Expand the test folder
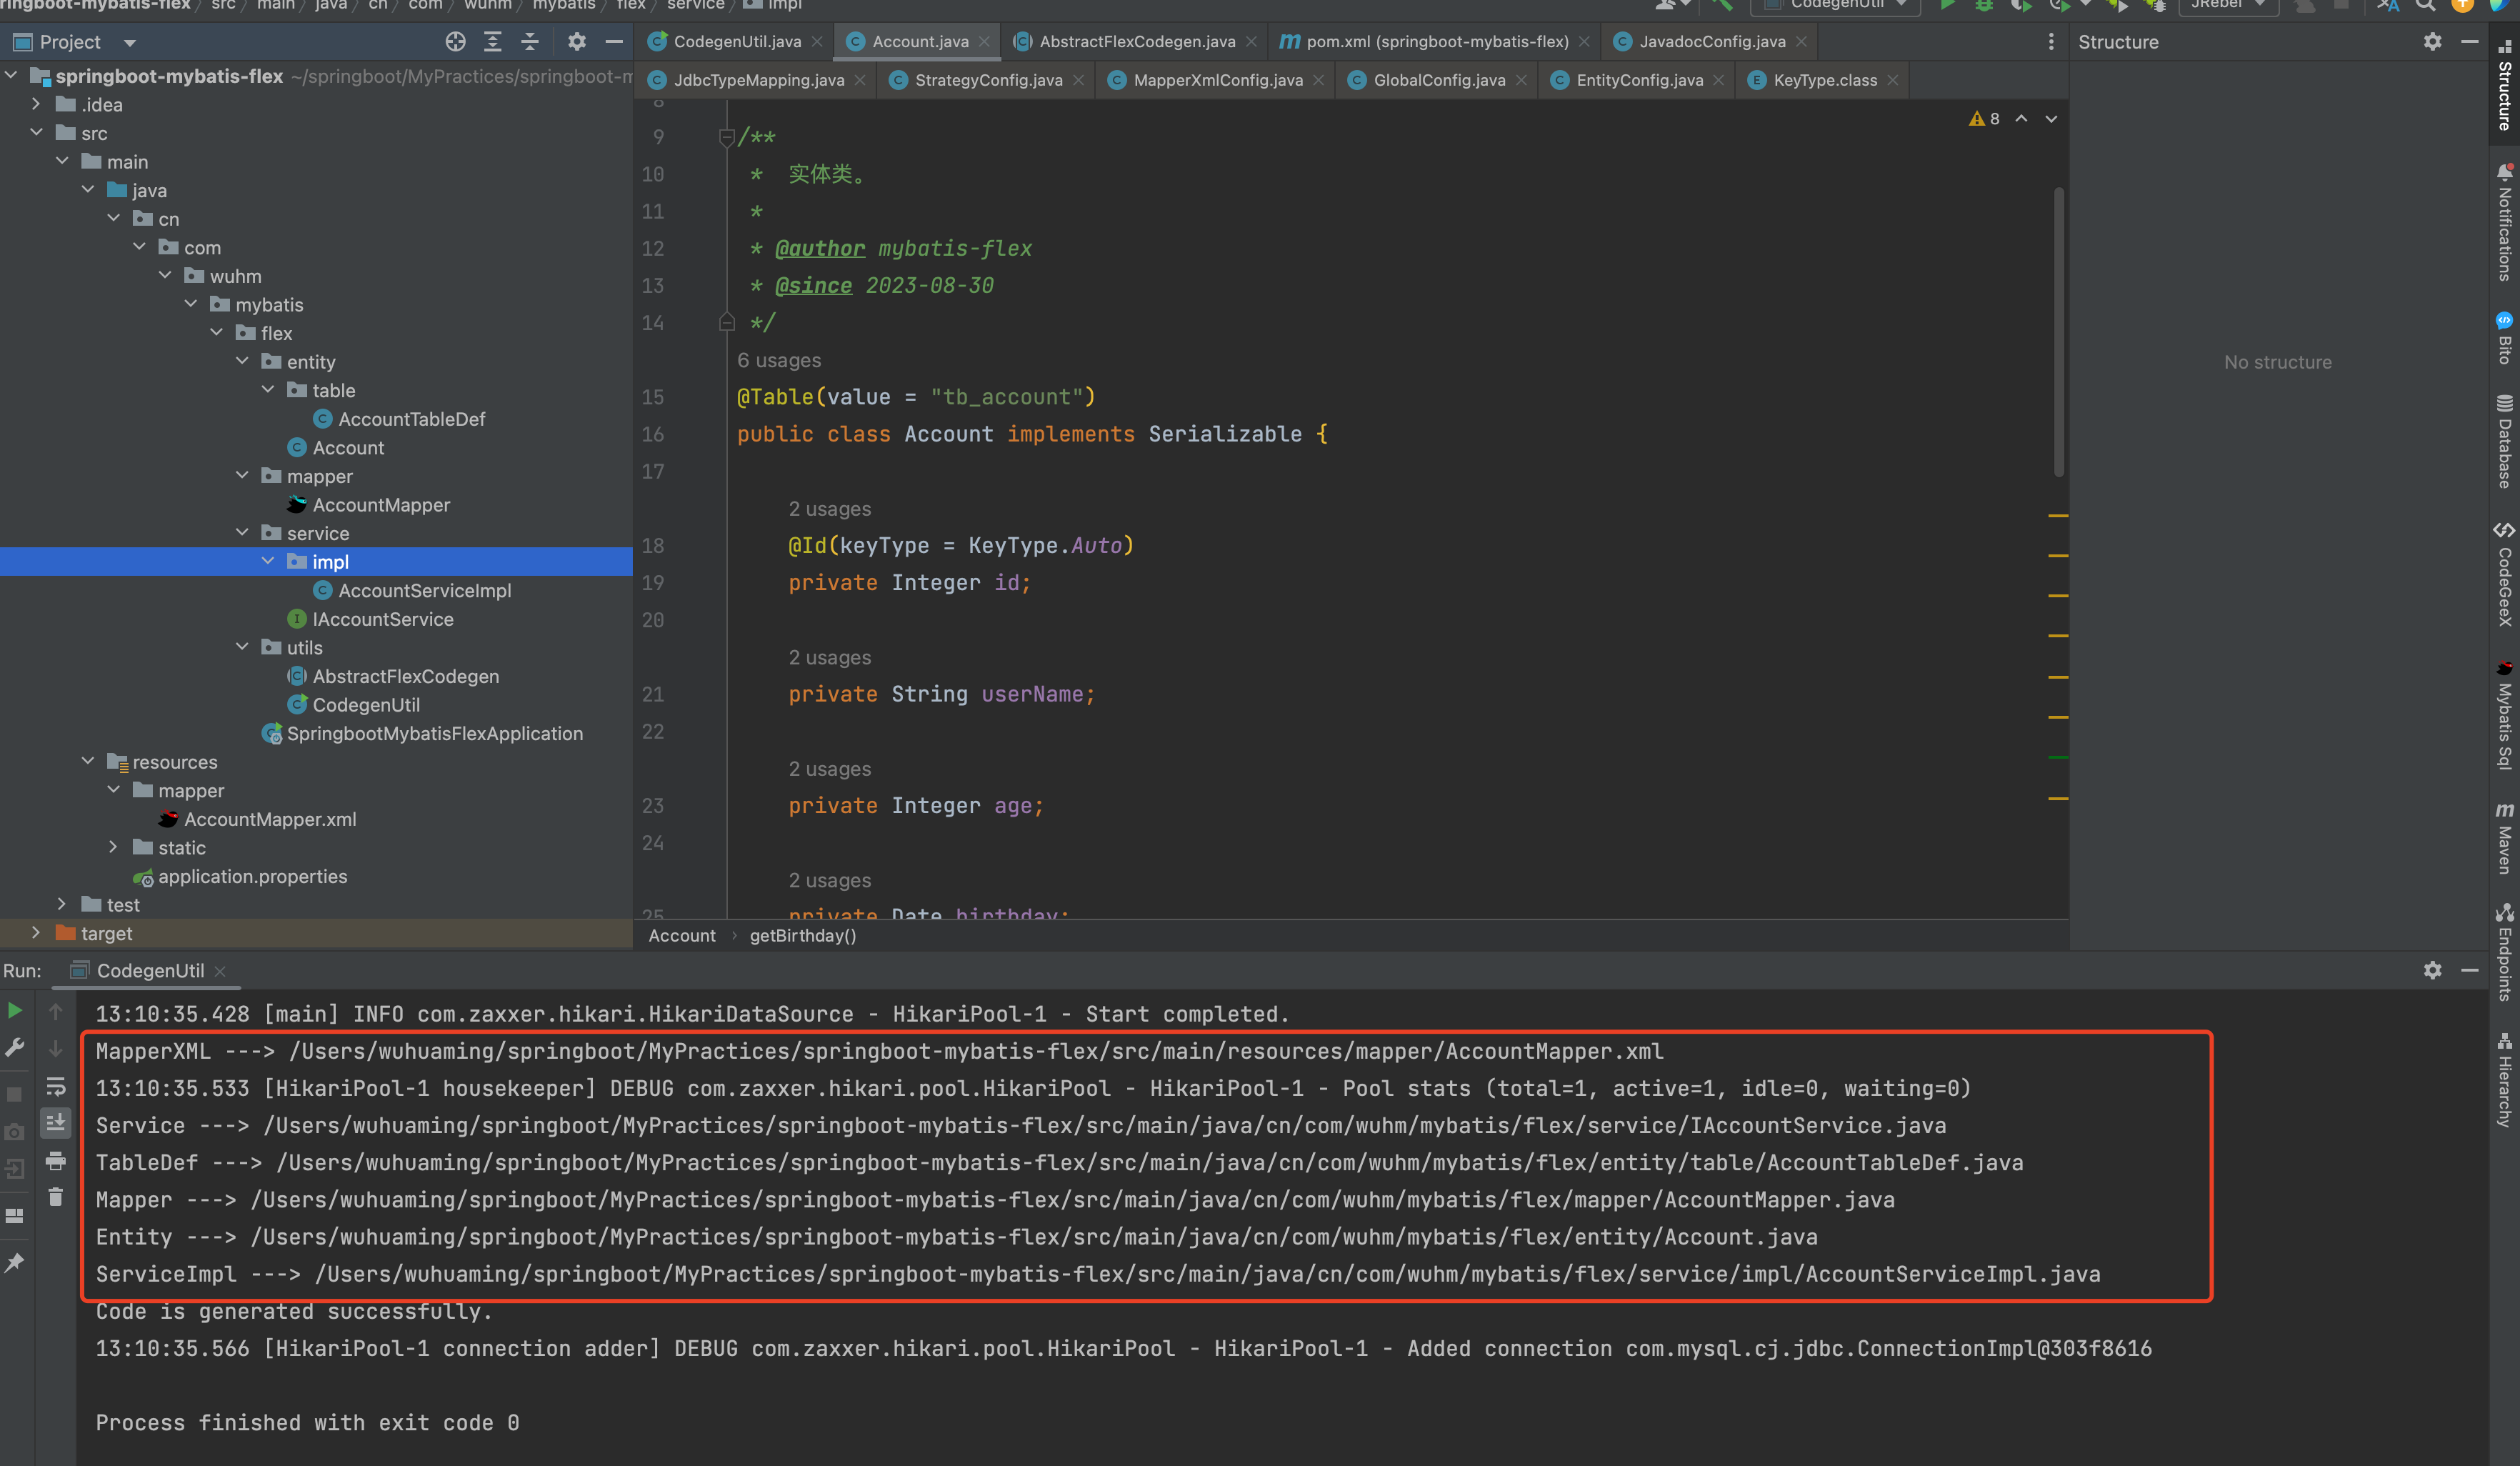The width and height of the screenshot is (2520, 1466). [x=62, y=904]
